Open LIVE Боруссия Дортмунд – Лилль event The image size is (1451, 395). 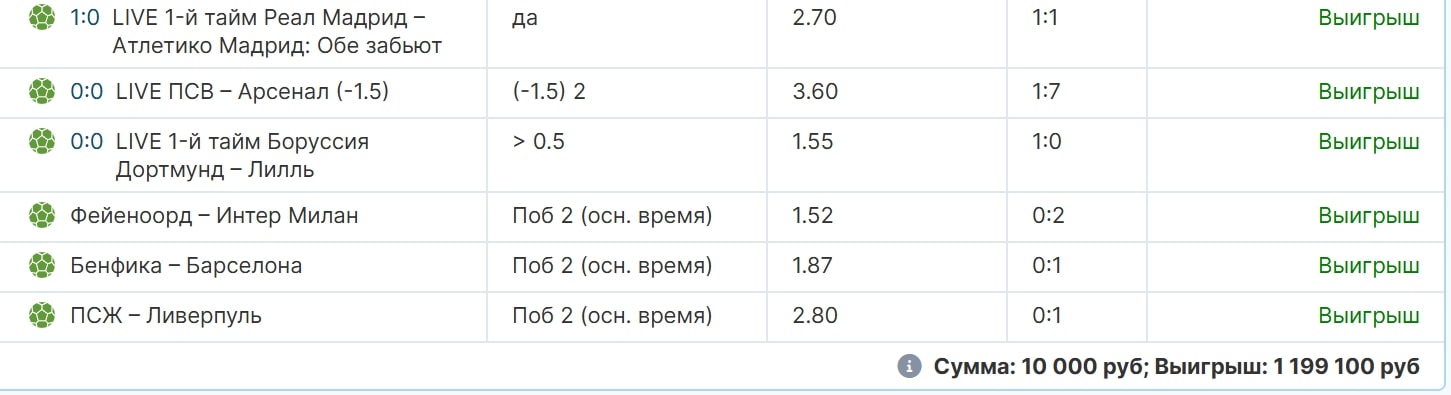(x=242, y=156)
